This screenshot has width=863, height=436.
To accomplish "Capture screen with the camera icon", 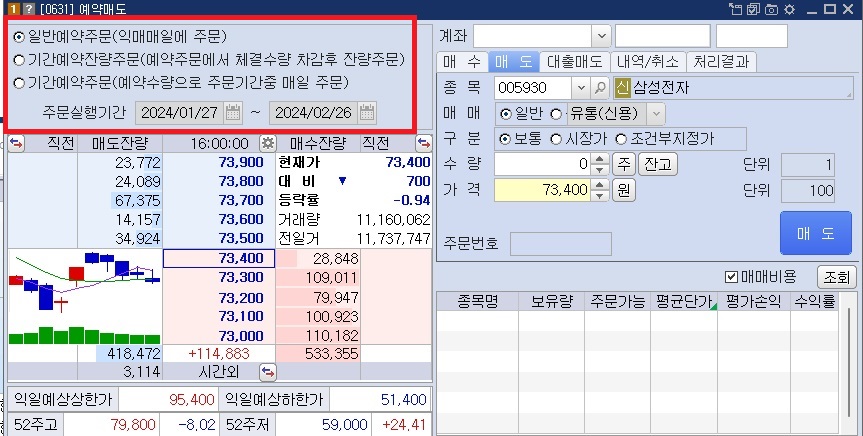I will (772, 9).
